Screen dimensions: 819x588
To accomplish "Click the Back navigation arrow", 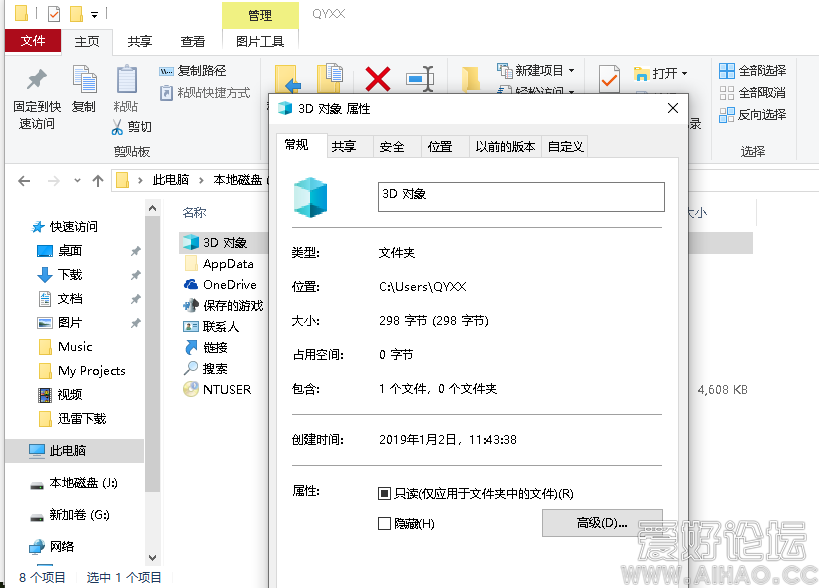I will [x=24, y=181].
